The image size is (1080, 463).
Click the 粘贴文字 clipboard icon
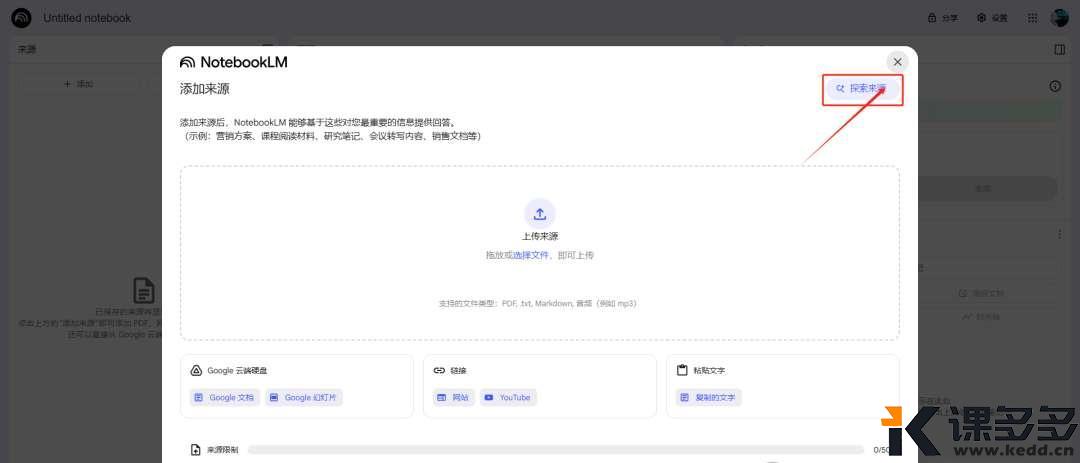(683, 371)
